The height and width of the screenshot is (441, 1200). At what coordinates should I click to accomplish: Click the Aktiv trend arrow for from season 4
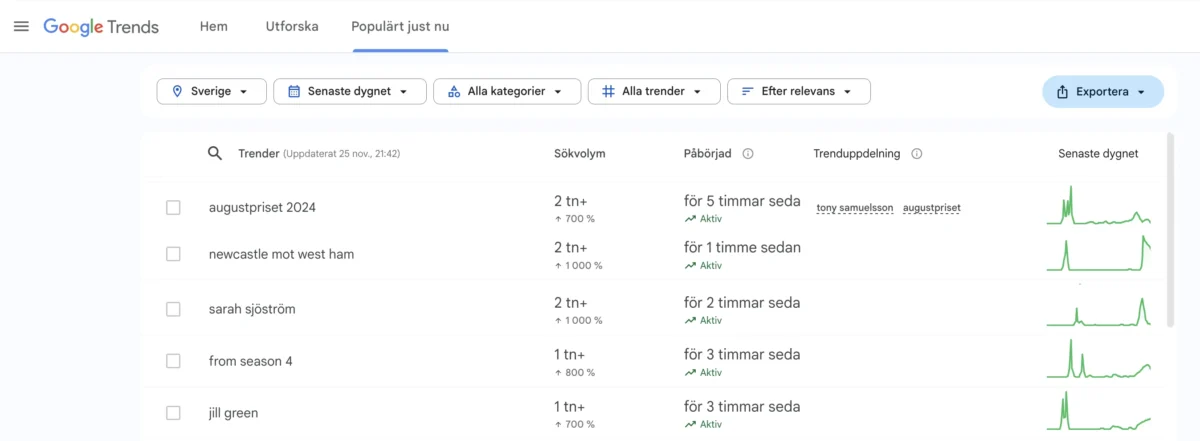click(x=690, y=373)
